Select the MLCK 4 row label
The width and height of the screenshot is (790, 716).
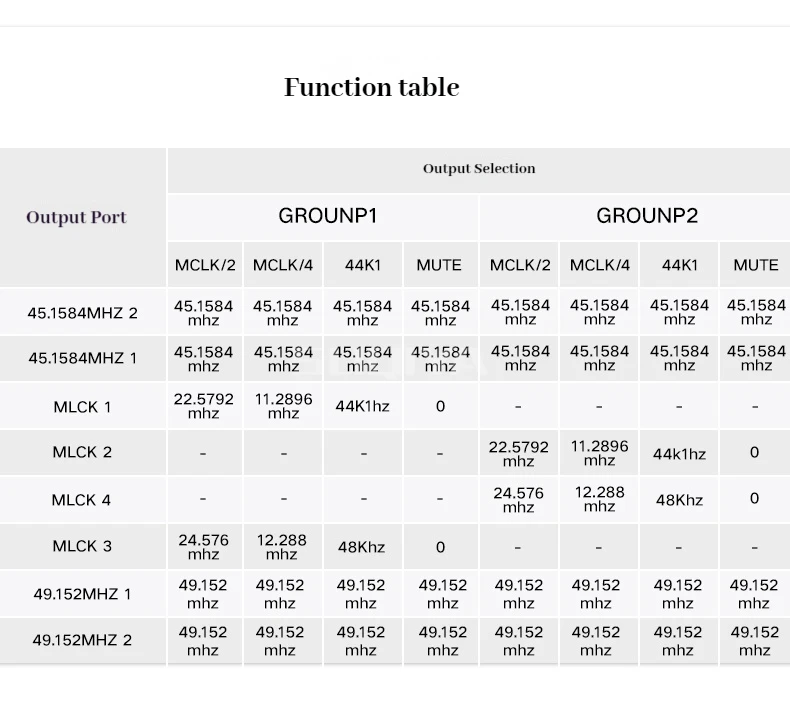(82, 500)
